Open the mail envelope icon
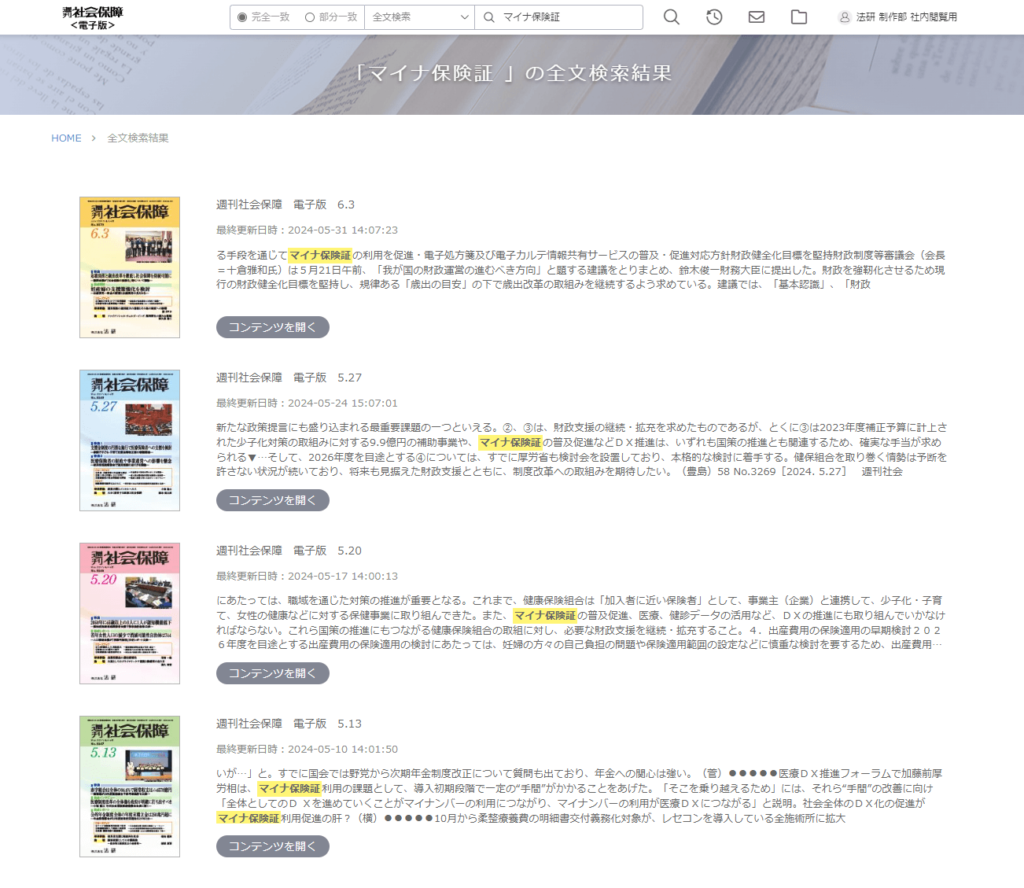 pyautogui.click(x=756, y=17)
